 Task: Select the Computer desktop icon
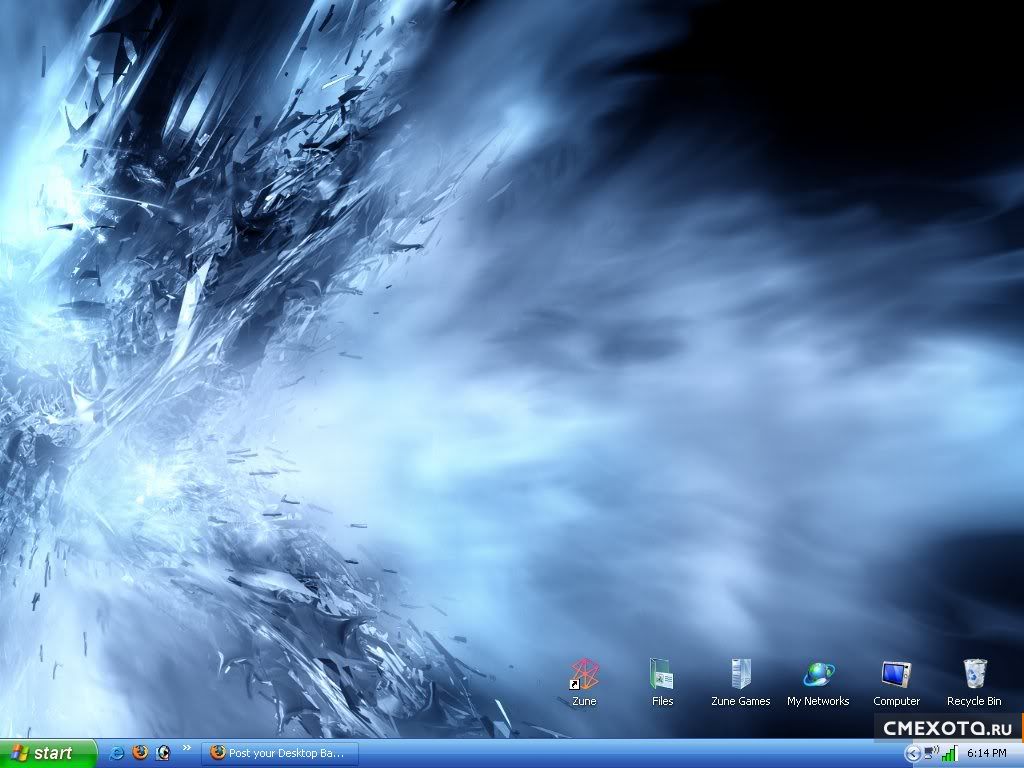[x=896, y=675]
